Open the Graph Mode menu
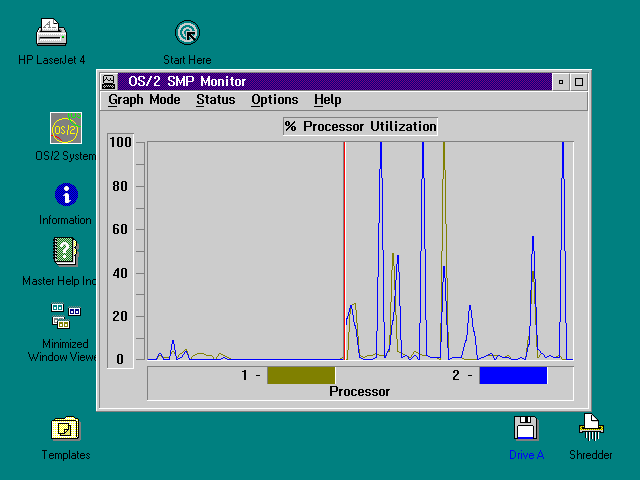The image size is (640, 480). pos(144,100)
